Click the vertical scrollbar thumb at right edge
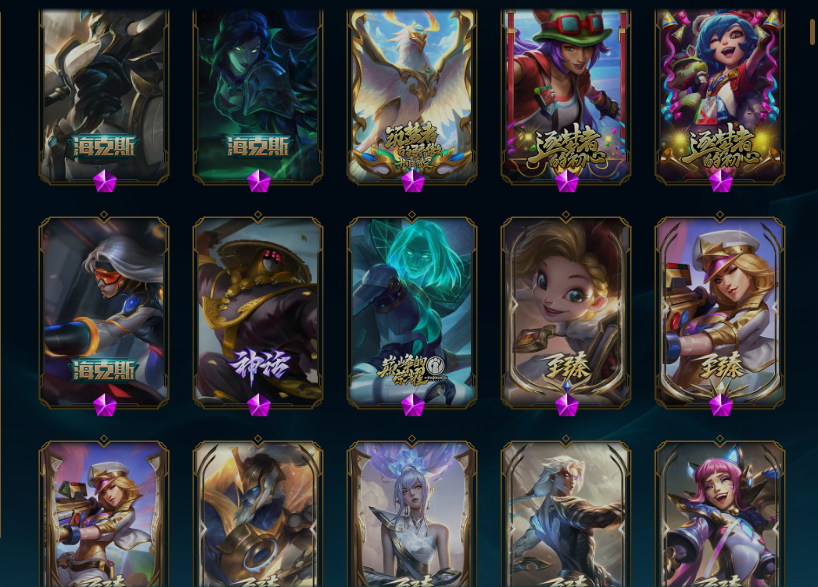This screenshot has height=587, width=818. point(813,31)
